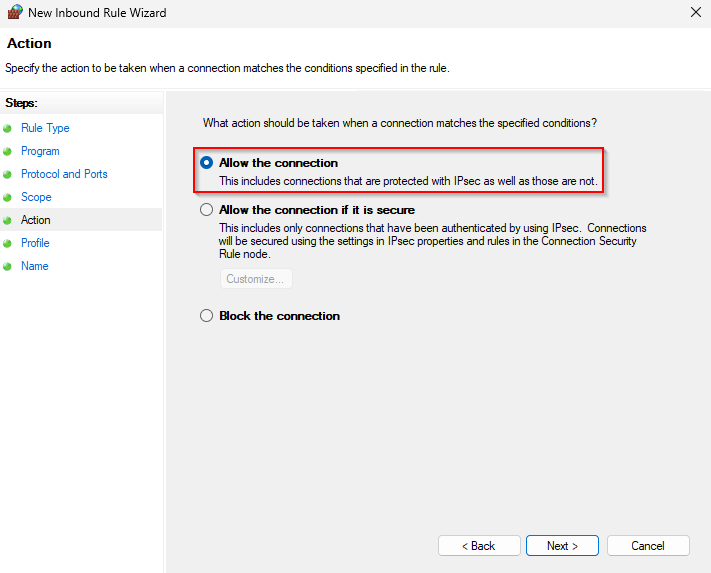Viewport: 711px width, 573px height.
Task: Go back with the Back button
Action: coord(479,546)
